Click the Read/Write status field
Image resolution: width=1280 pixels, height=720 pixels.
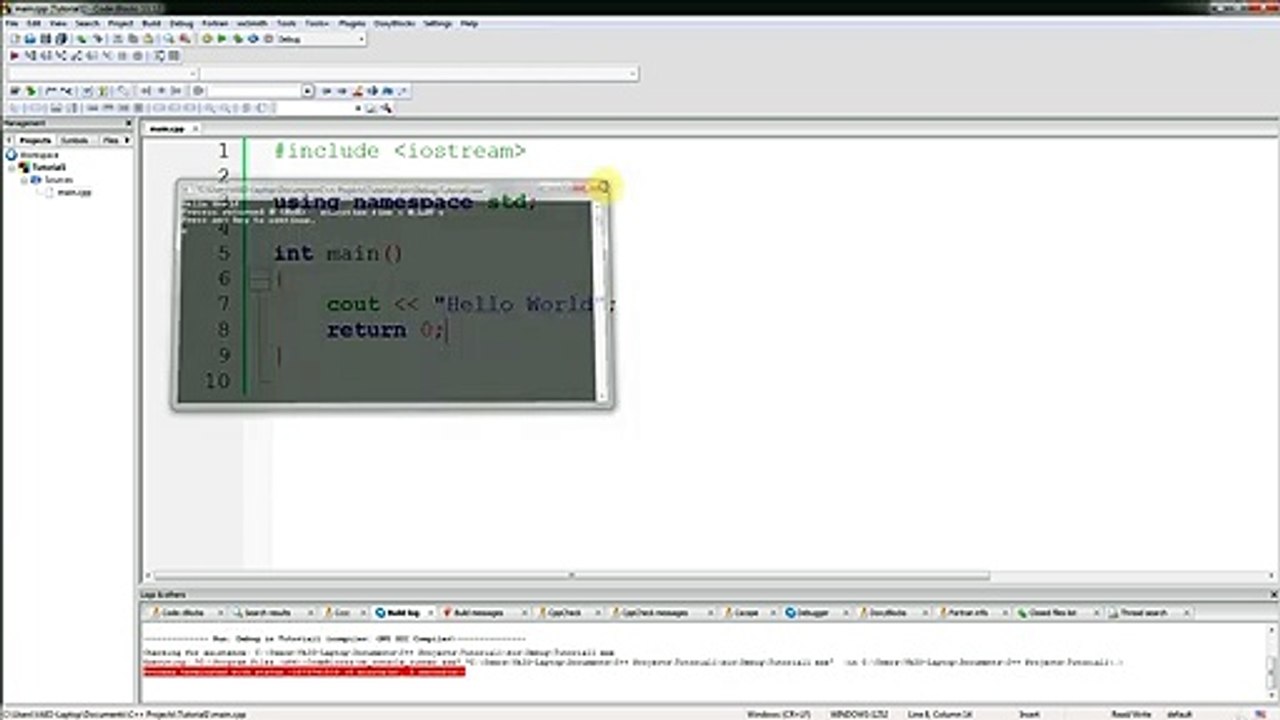click(1131, 714)
